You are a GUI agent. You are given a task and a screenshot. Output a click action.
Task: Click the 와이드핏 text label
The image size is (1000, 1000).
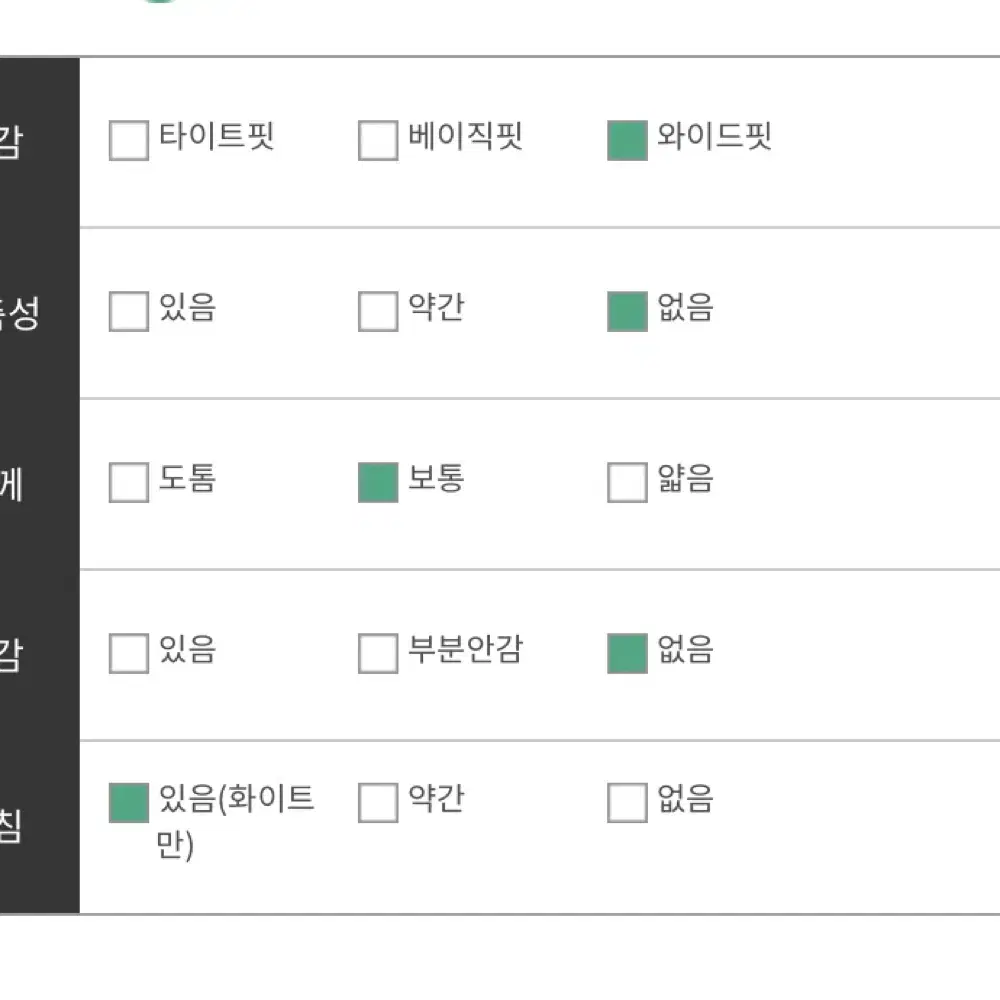click(714, 136)
